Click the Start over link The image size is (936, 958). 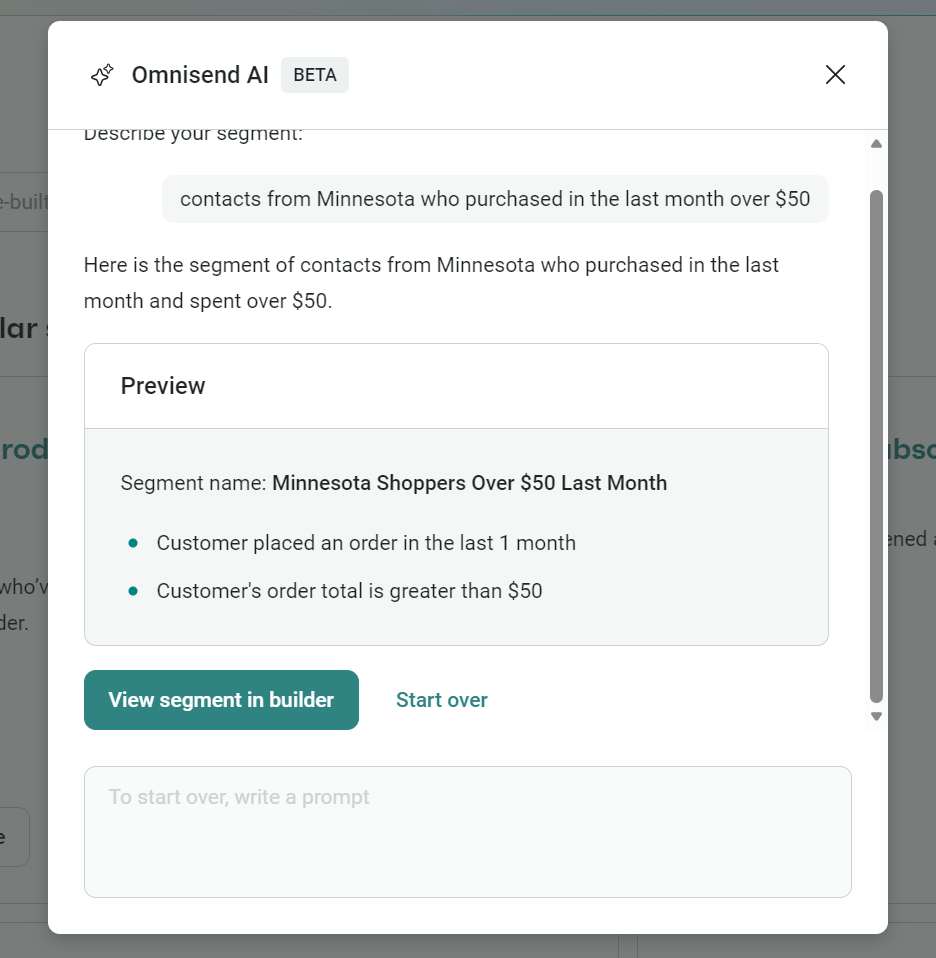pos(441,699)
